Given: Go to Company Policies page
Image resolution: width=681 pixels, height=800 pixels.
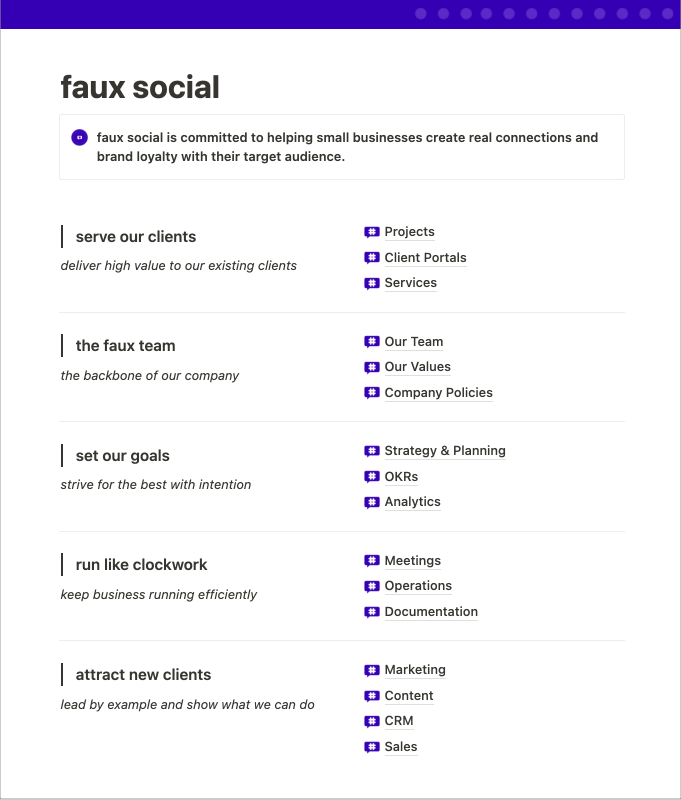Looking at the screenshot, I should tap(439, 392).
